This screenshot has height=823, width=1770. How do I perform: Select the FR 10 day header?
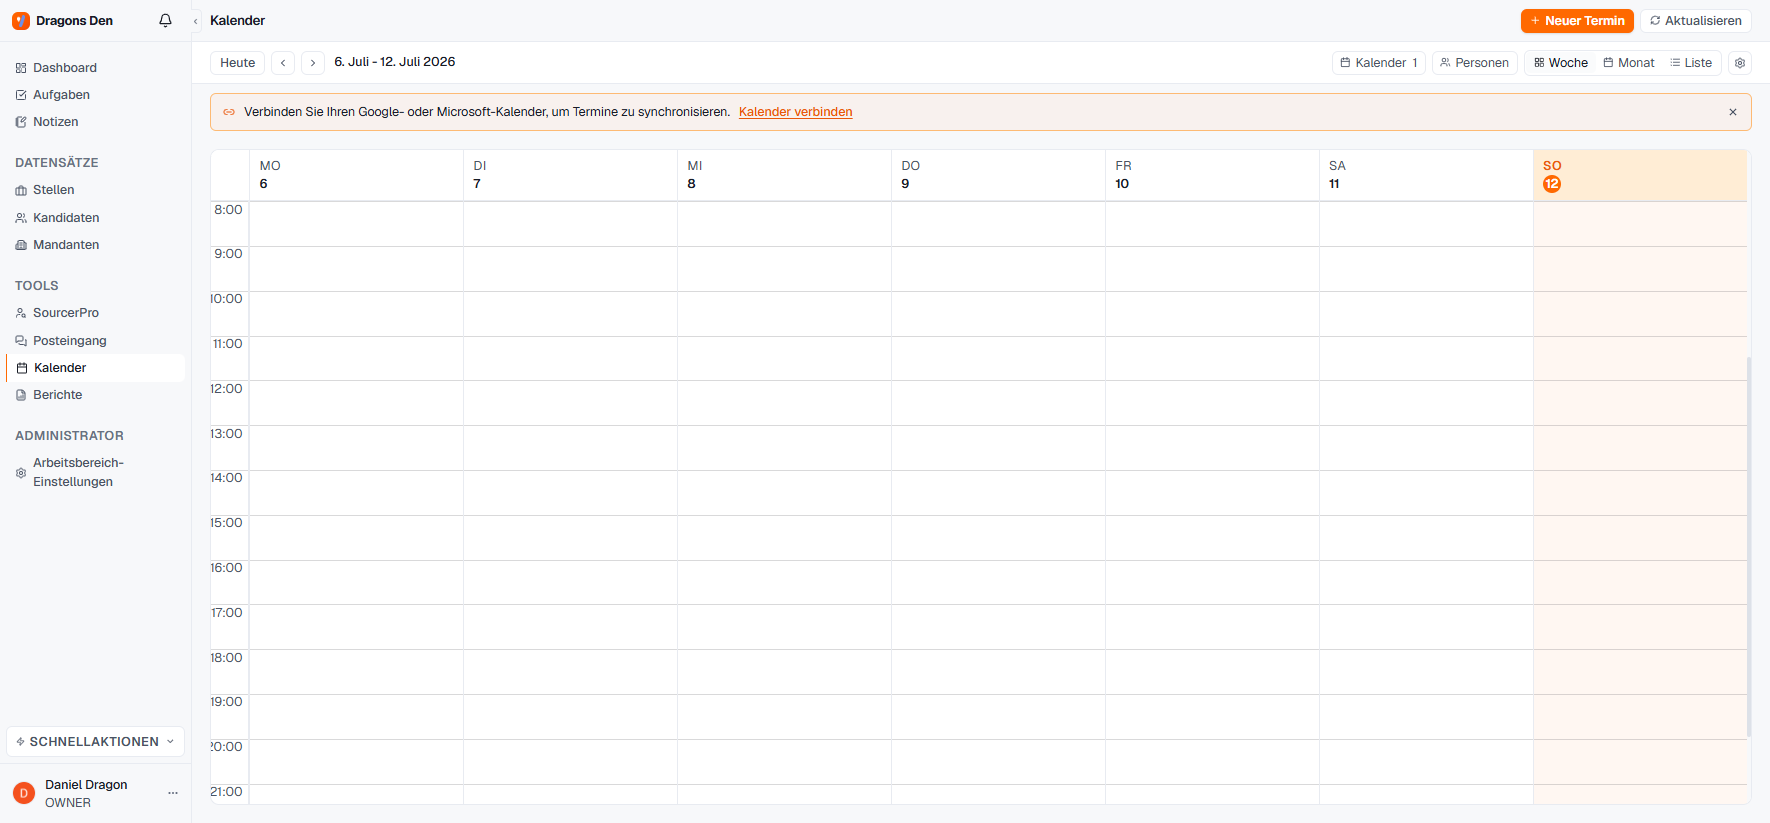coord(1212,175)
